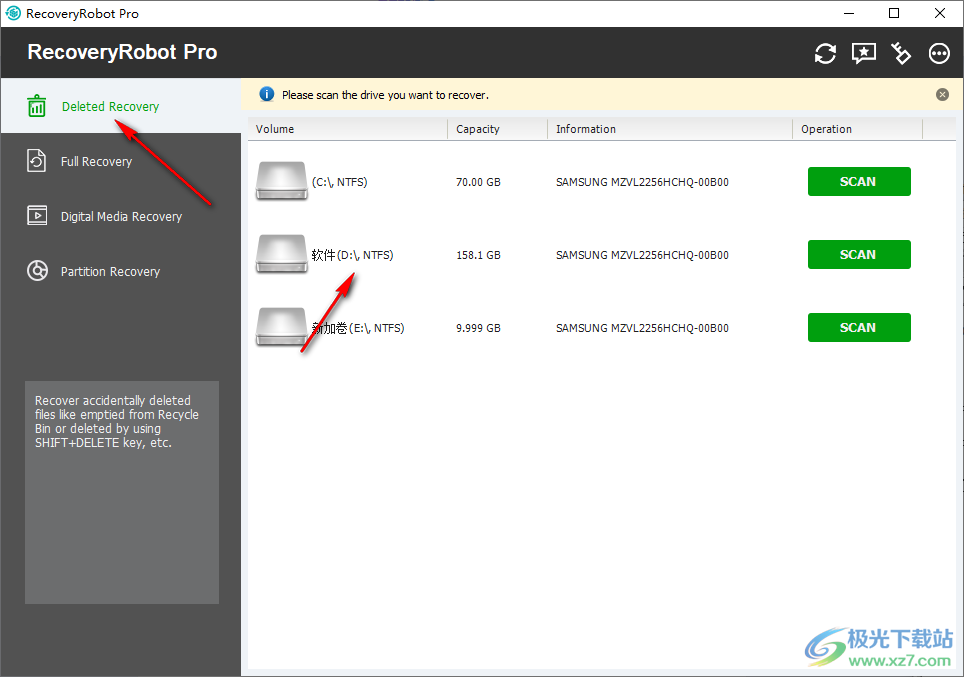Click the blue info icon in the notice bar
The width and height of the screenshot is (964, 677).
(x=267, y=94)
